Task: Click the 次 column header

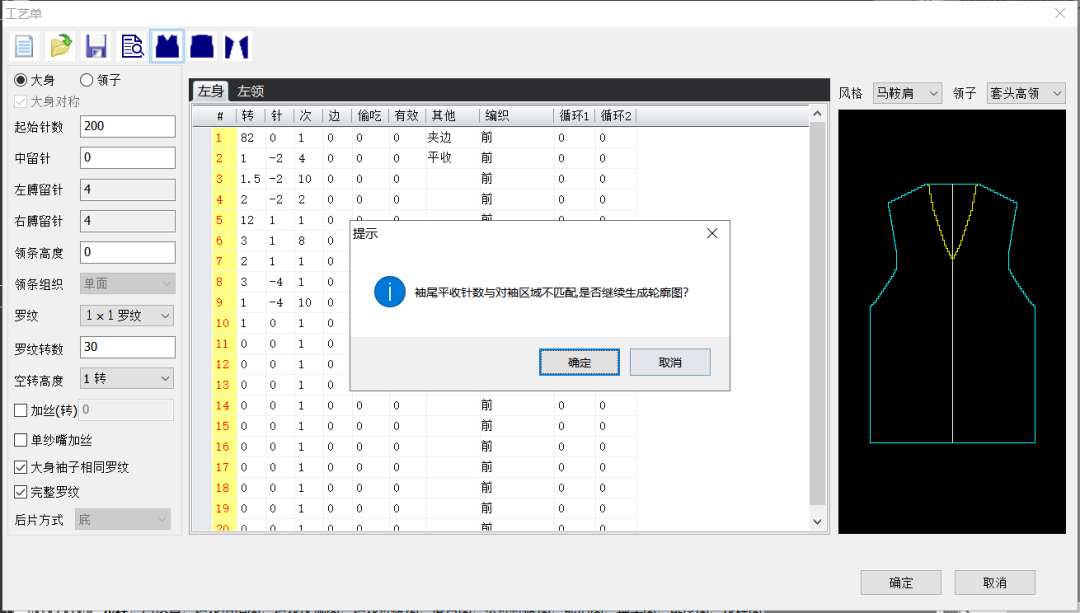Action: [309, 116]
